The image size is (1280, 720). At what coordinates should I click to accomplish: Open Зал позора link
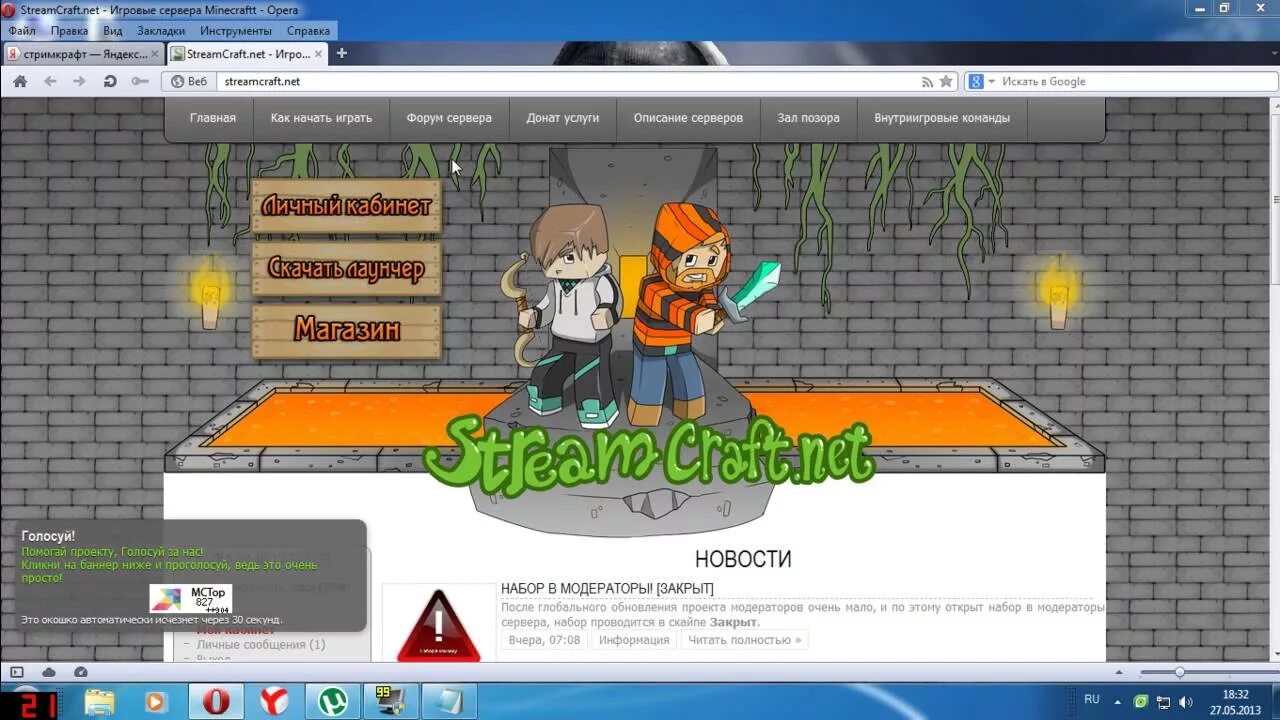point(808,118)
